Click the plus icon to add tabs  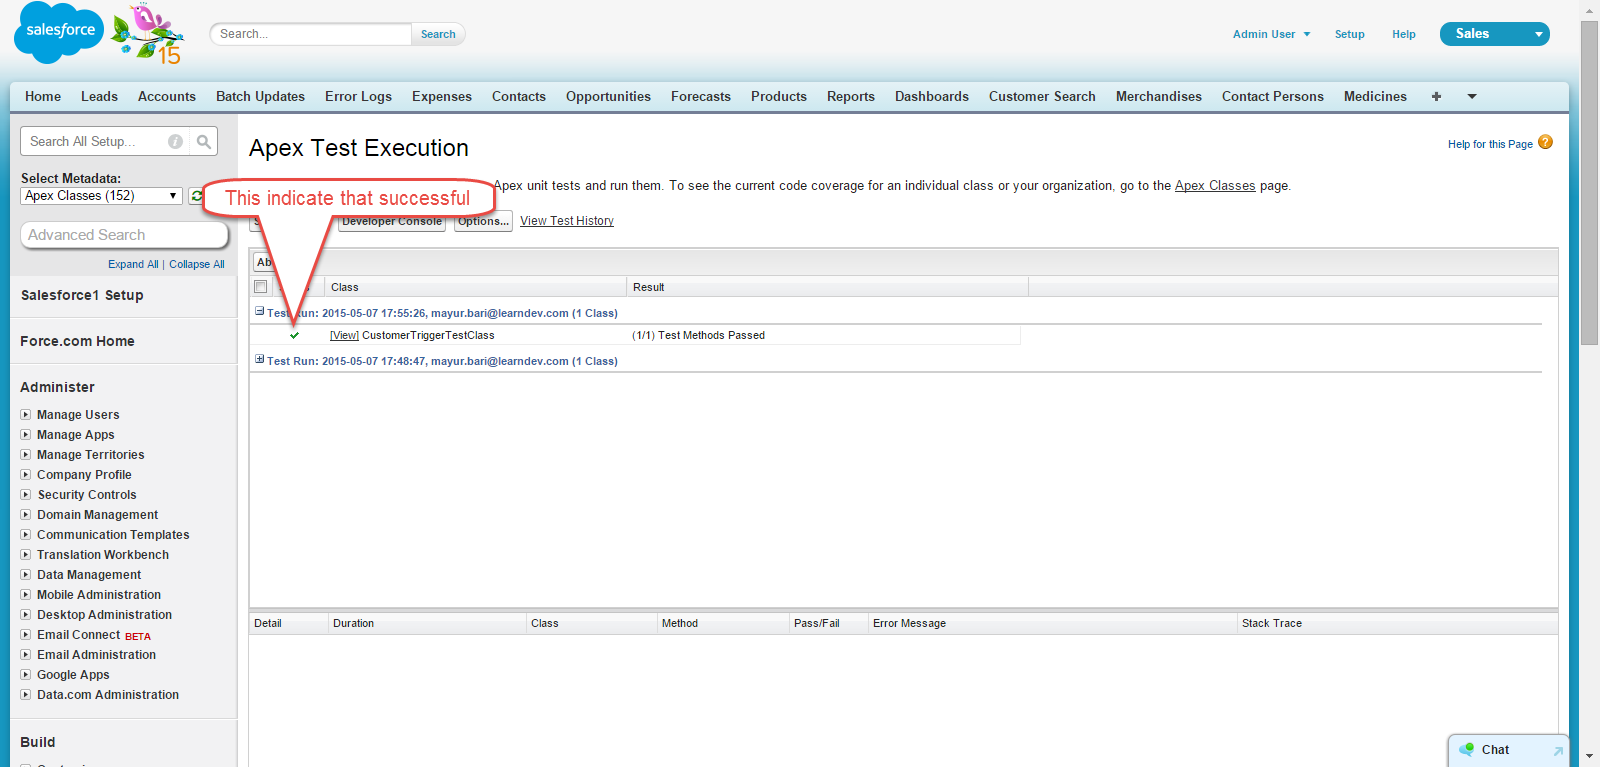[1436, 97]
